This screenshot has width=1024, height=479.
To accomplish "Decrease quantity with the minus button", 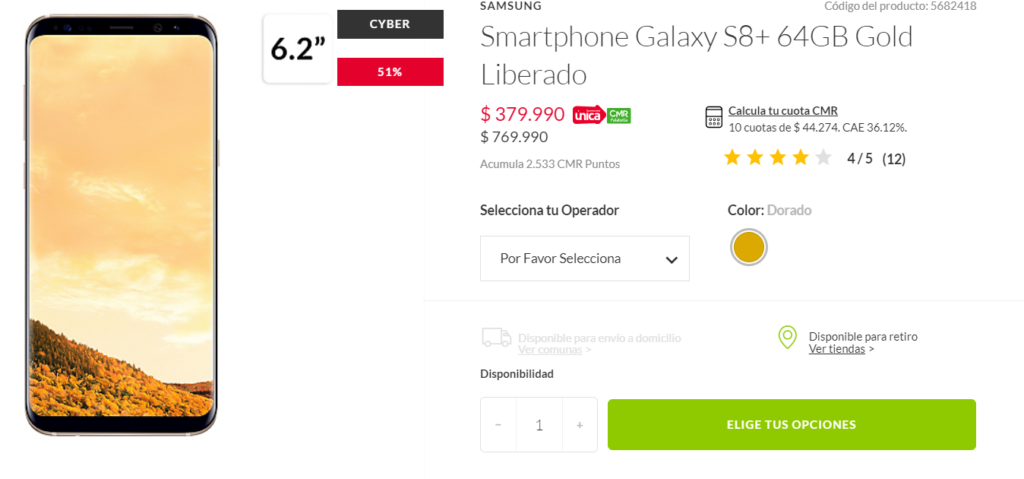I will tap(499, 425).
